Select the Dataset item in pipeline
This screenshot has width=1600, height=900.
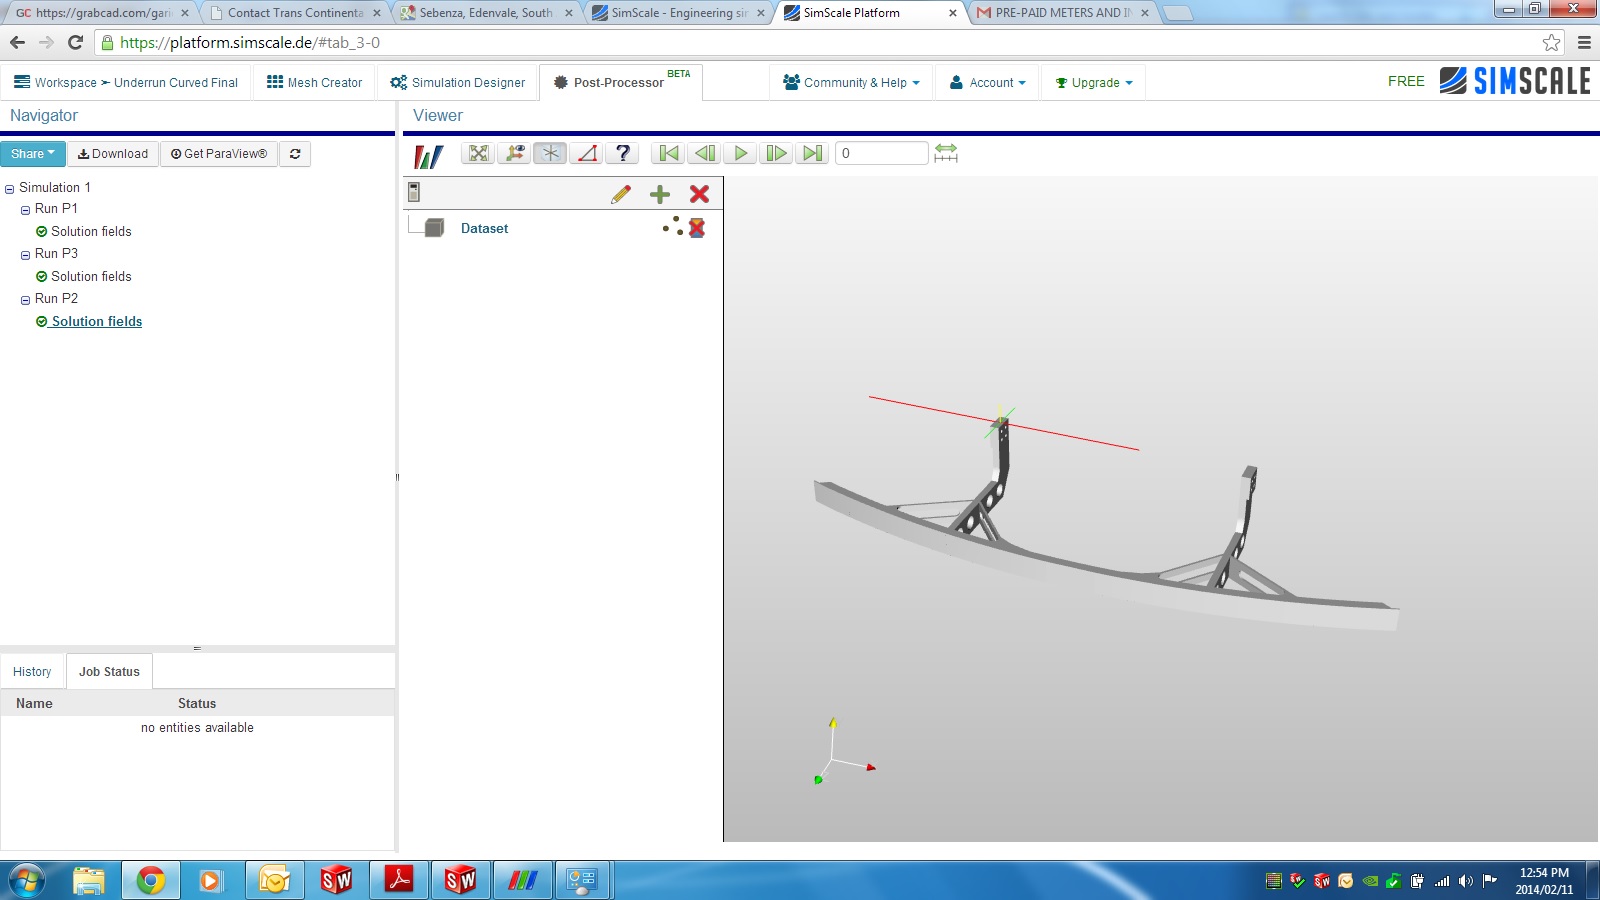pos(484,229)
